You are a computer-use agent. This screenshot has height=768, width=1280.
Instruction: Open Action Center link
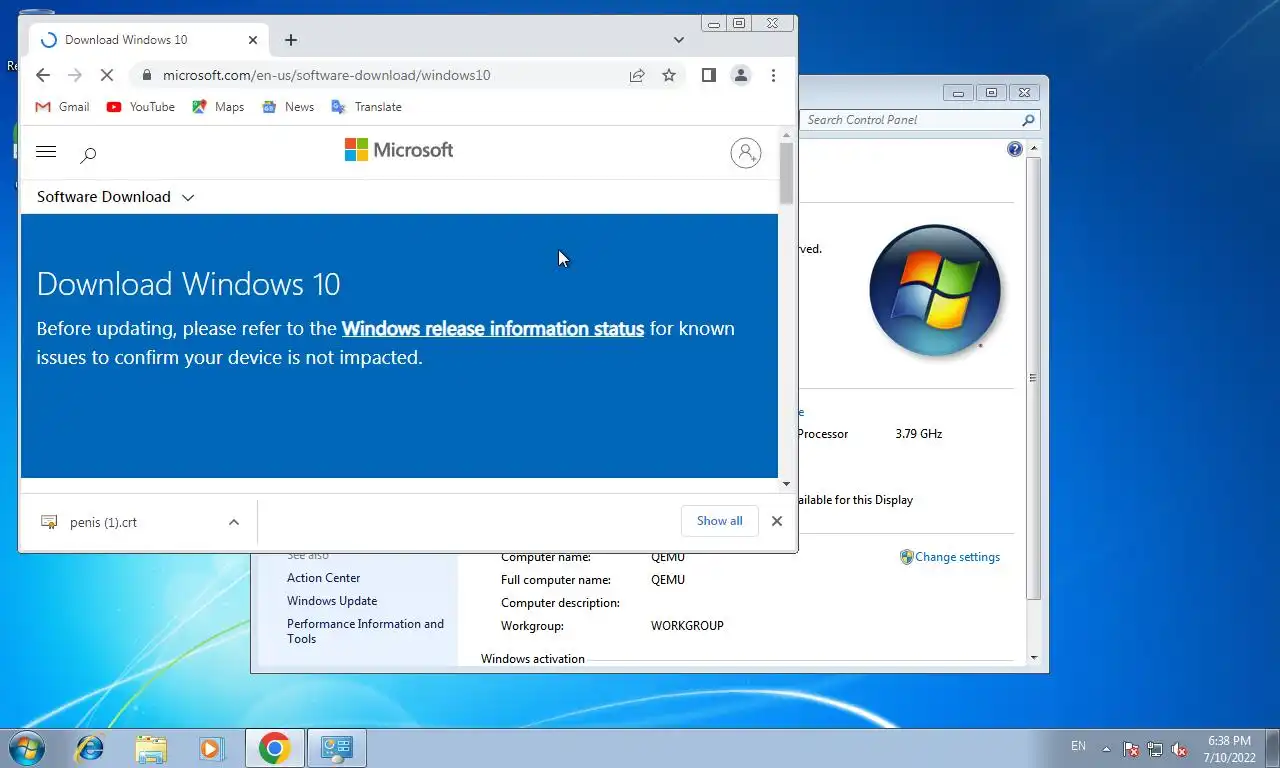pos(323,578)
